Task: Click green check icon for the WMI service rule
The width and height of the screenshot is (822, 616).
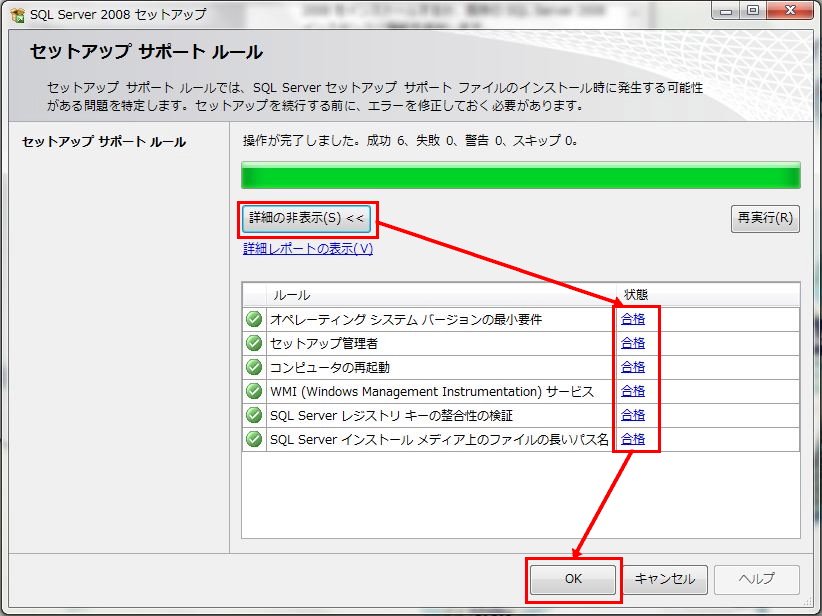Action: [254, 391]
